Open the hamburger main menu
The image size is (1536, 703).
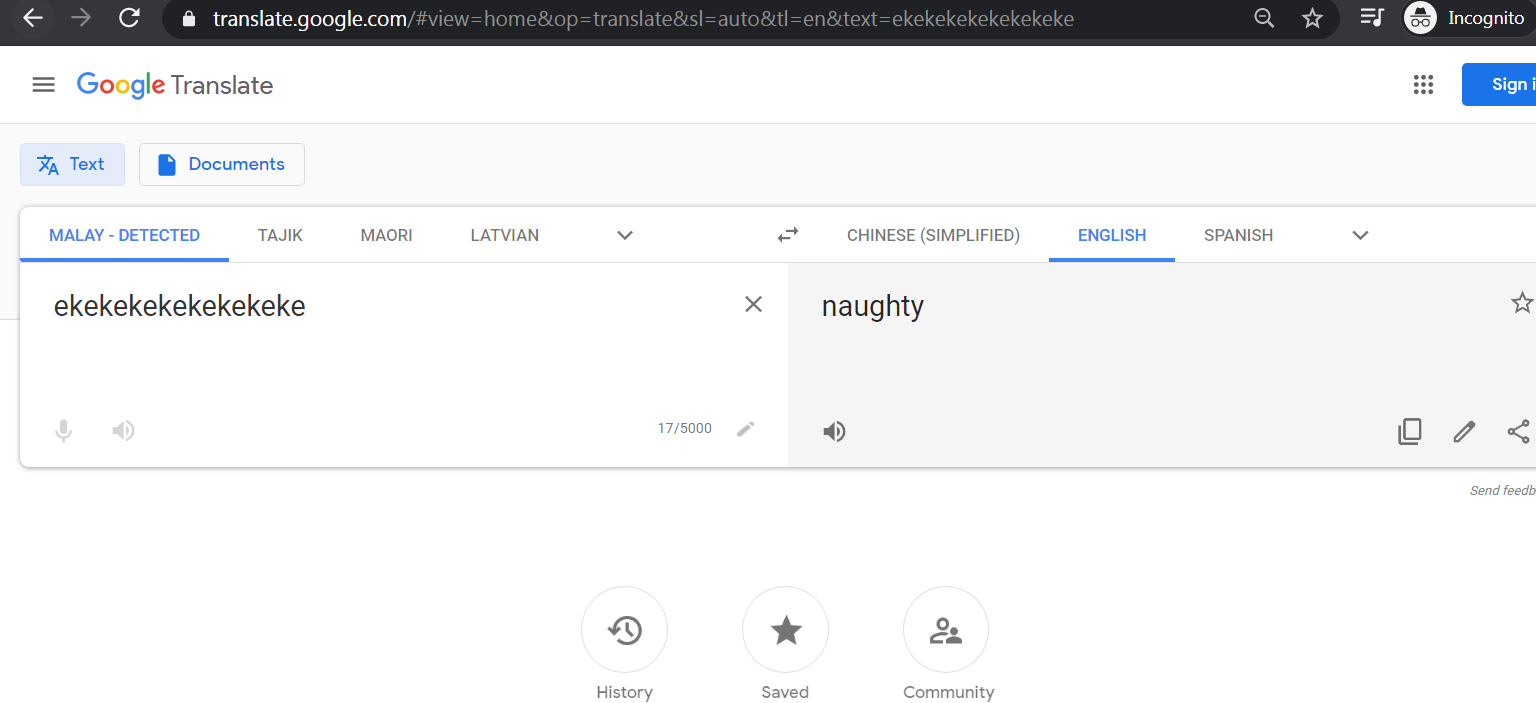click(43, 85)
